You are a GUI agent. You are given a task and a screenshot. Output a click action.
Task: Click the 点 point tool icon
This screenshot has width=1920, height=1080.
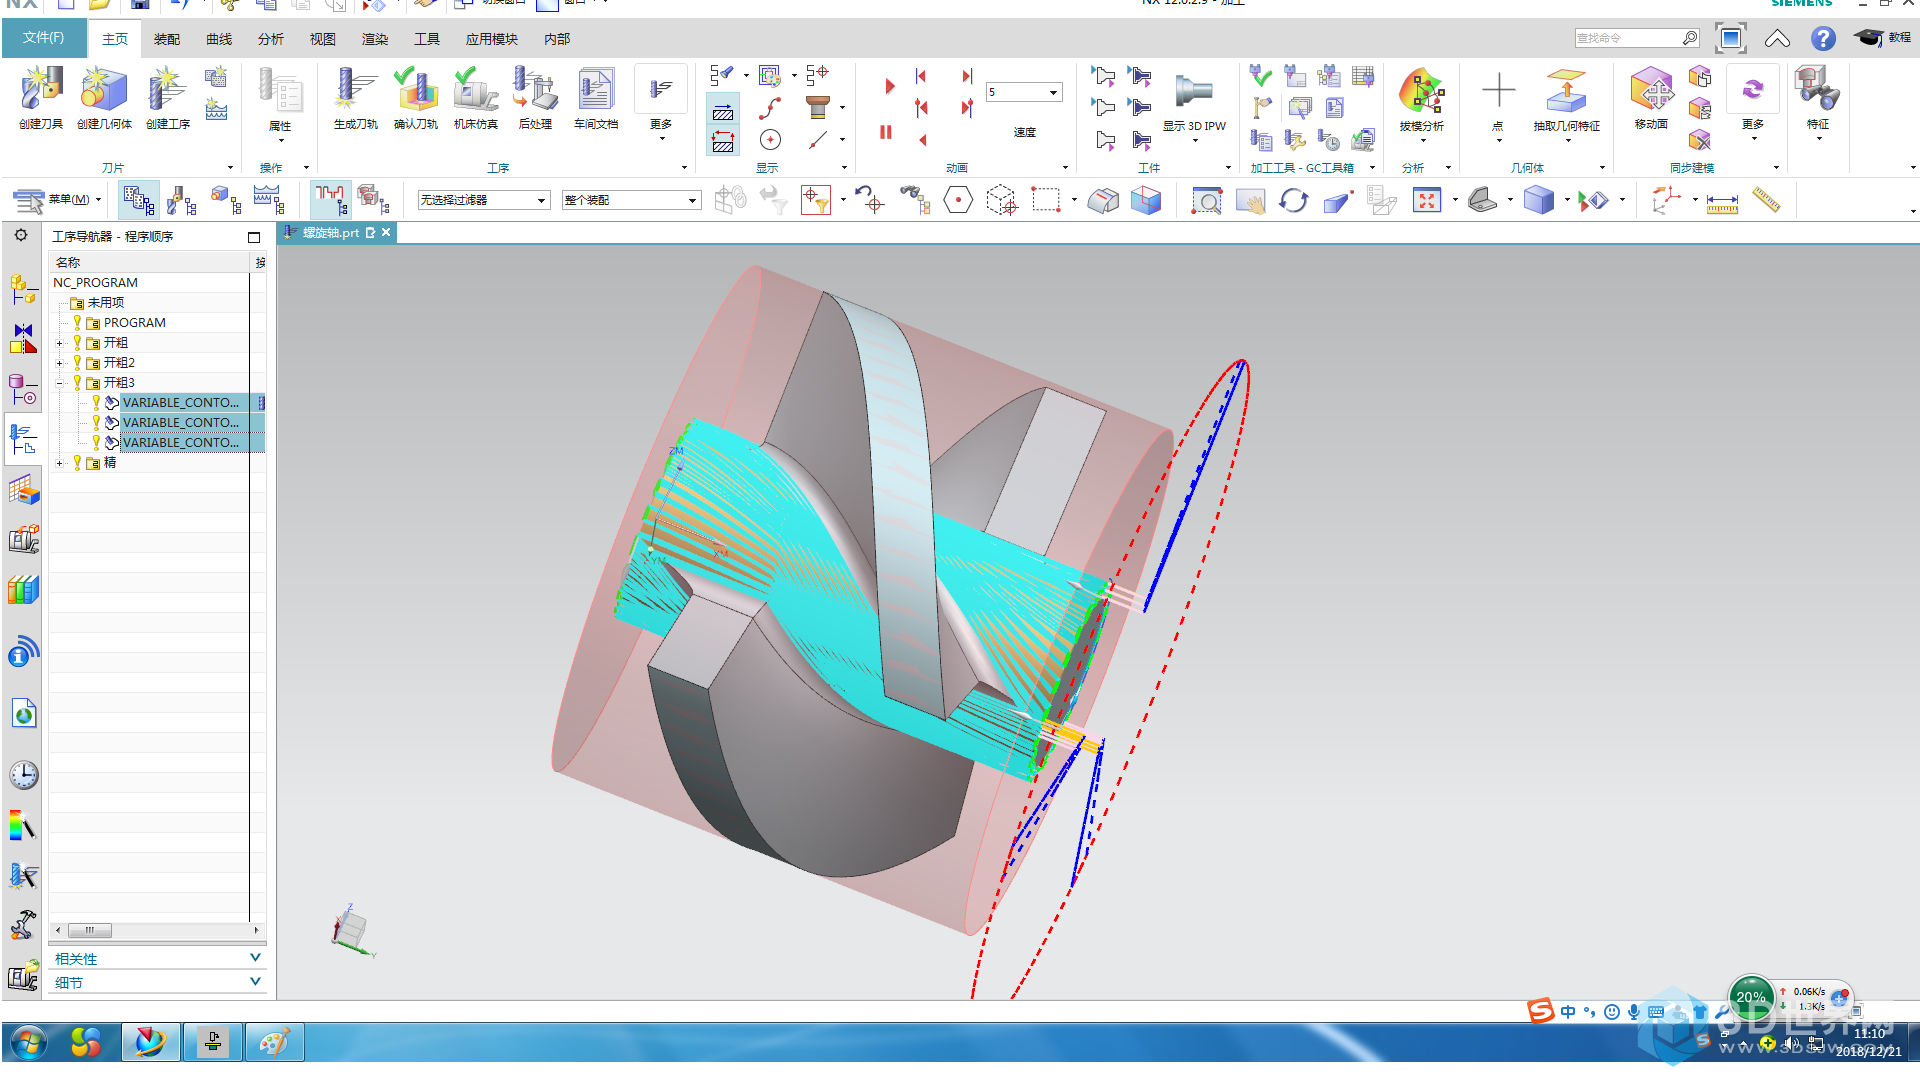tap(1497, 98)
